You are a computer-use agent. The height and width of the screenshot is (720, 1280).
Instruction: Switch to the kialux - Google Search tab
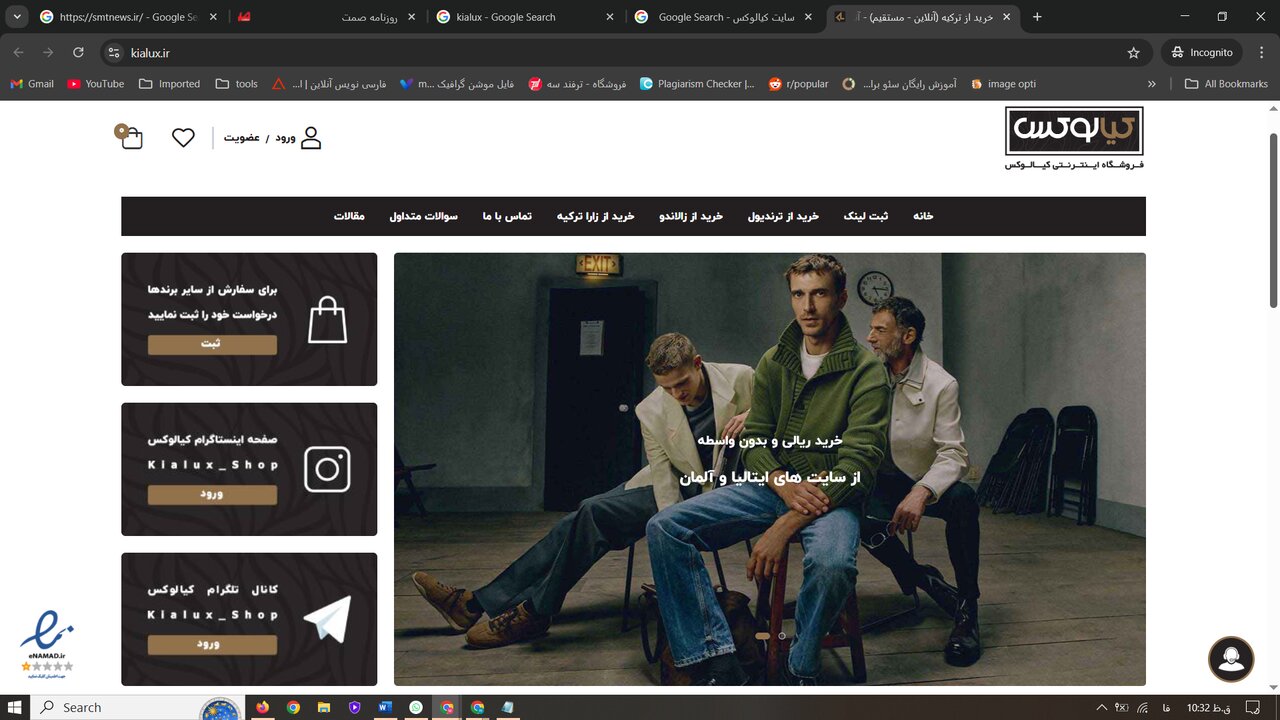click(x=520, y=17)
